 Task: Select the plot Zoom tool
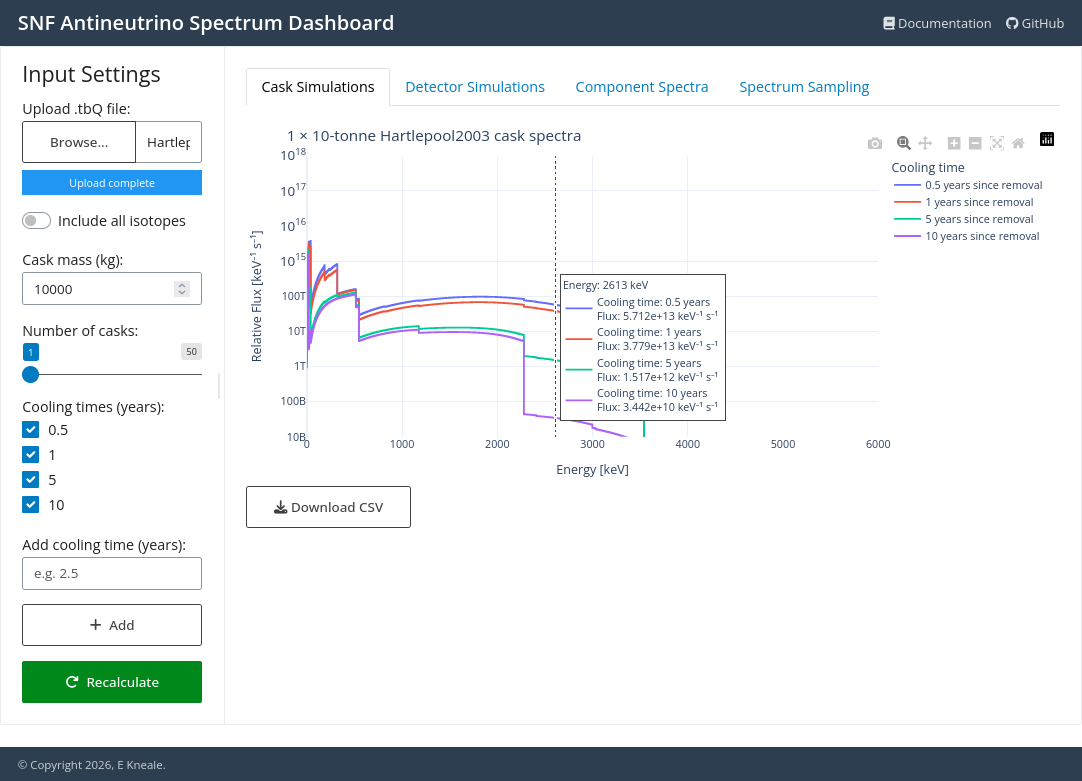(903, 143)
